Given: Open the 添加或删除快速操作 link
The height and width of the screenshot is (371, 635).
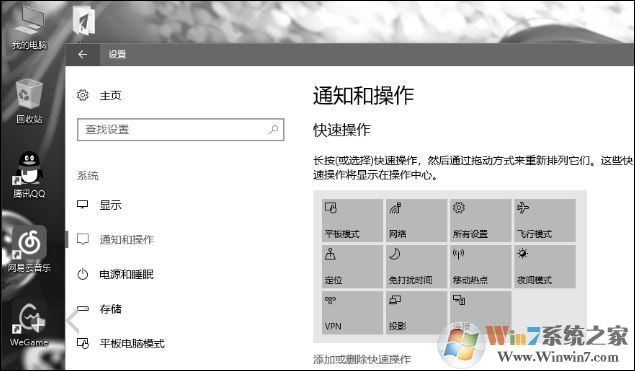Looking at the screenshot, I should [362, 359].
